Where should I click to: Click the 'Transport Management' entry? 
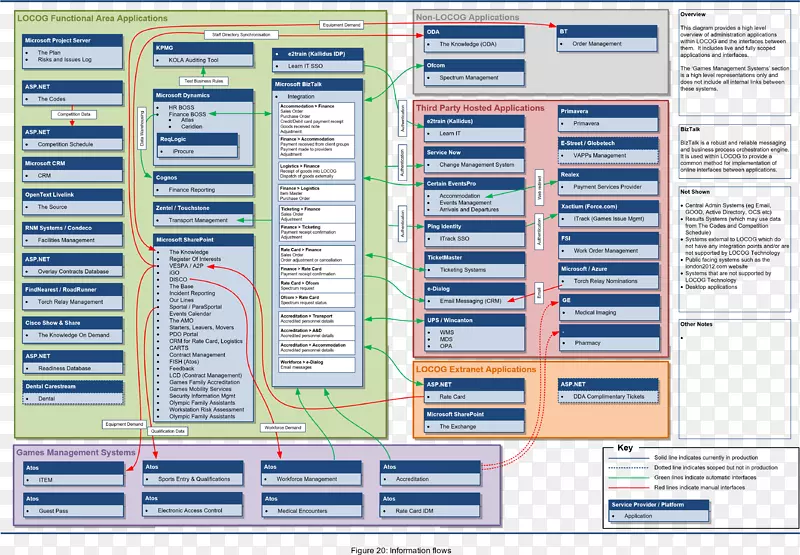(x=198, y=220)
